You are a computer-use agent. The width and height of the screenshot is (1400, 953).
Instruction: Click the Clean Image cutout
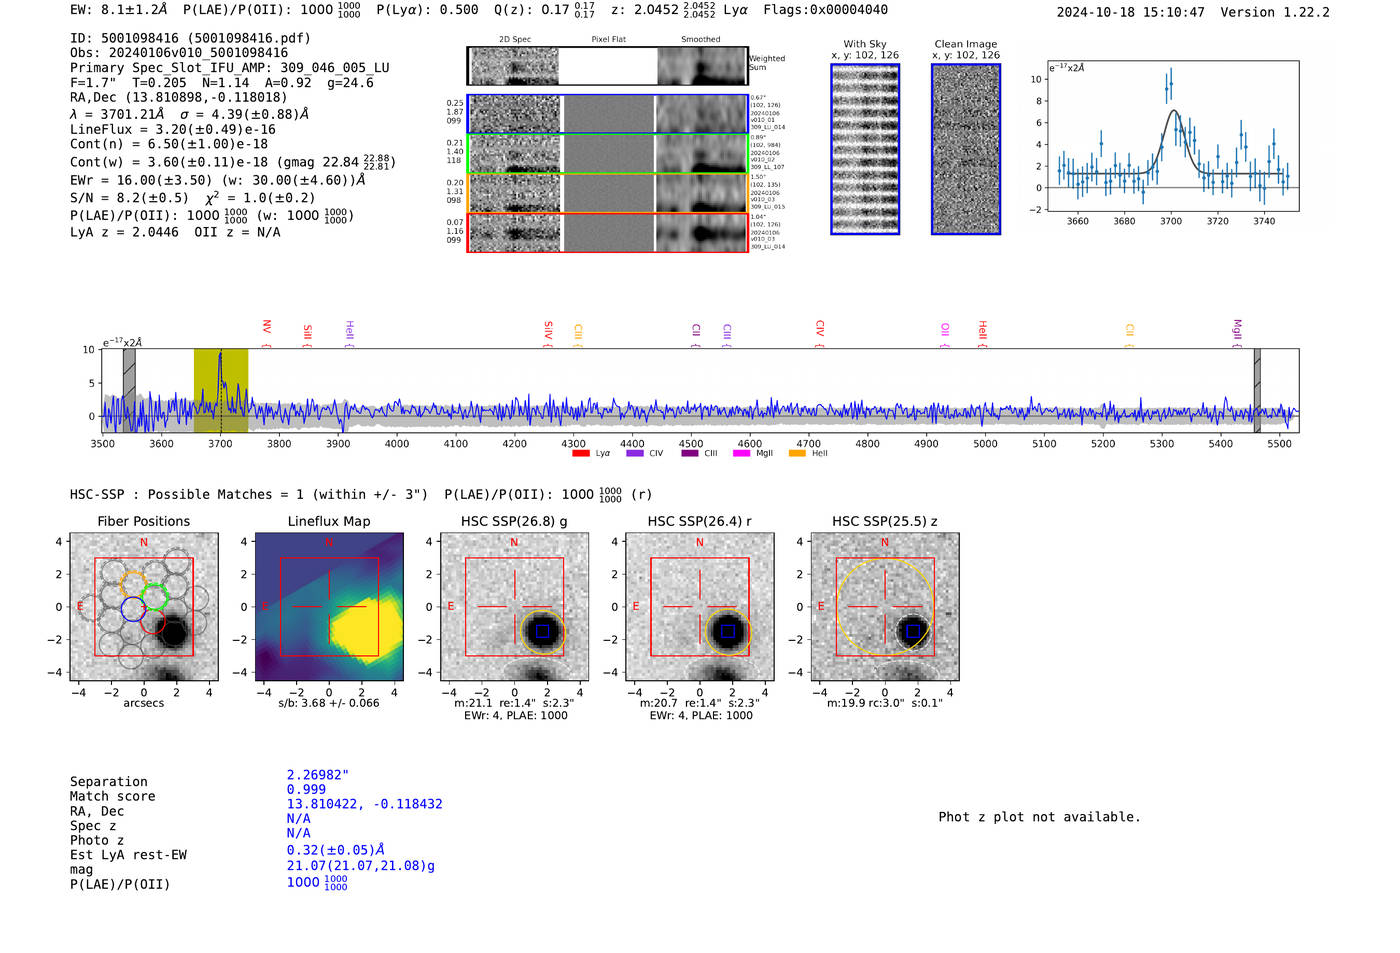[966, 149]
